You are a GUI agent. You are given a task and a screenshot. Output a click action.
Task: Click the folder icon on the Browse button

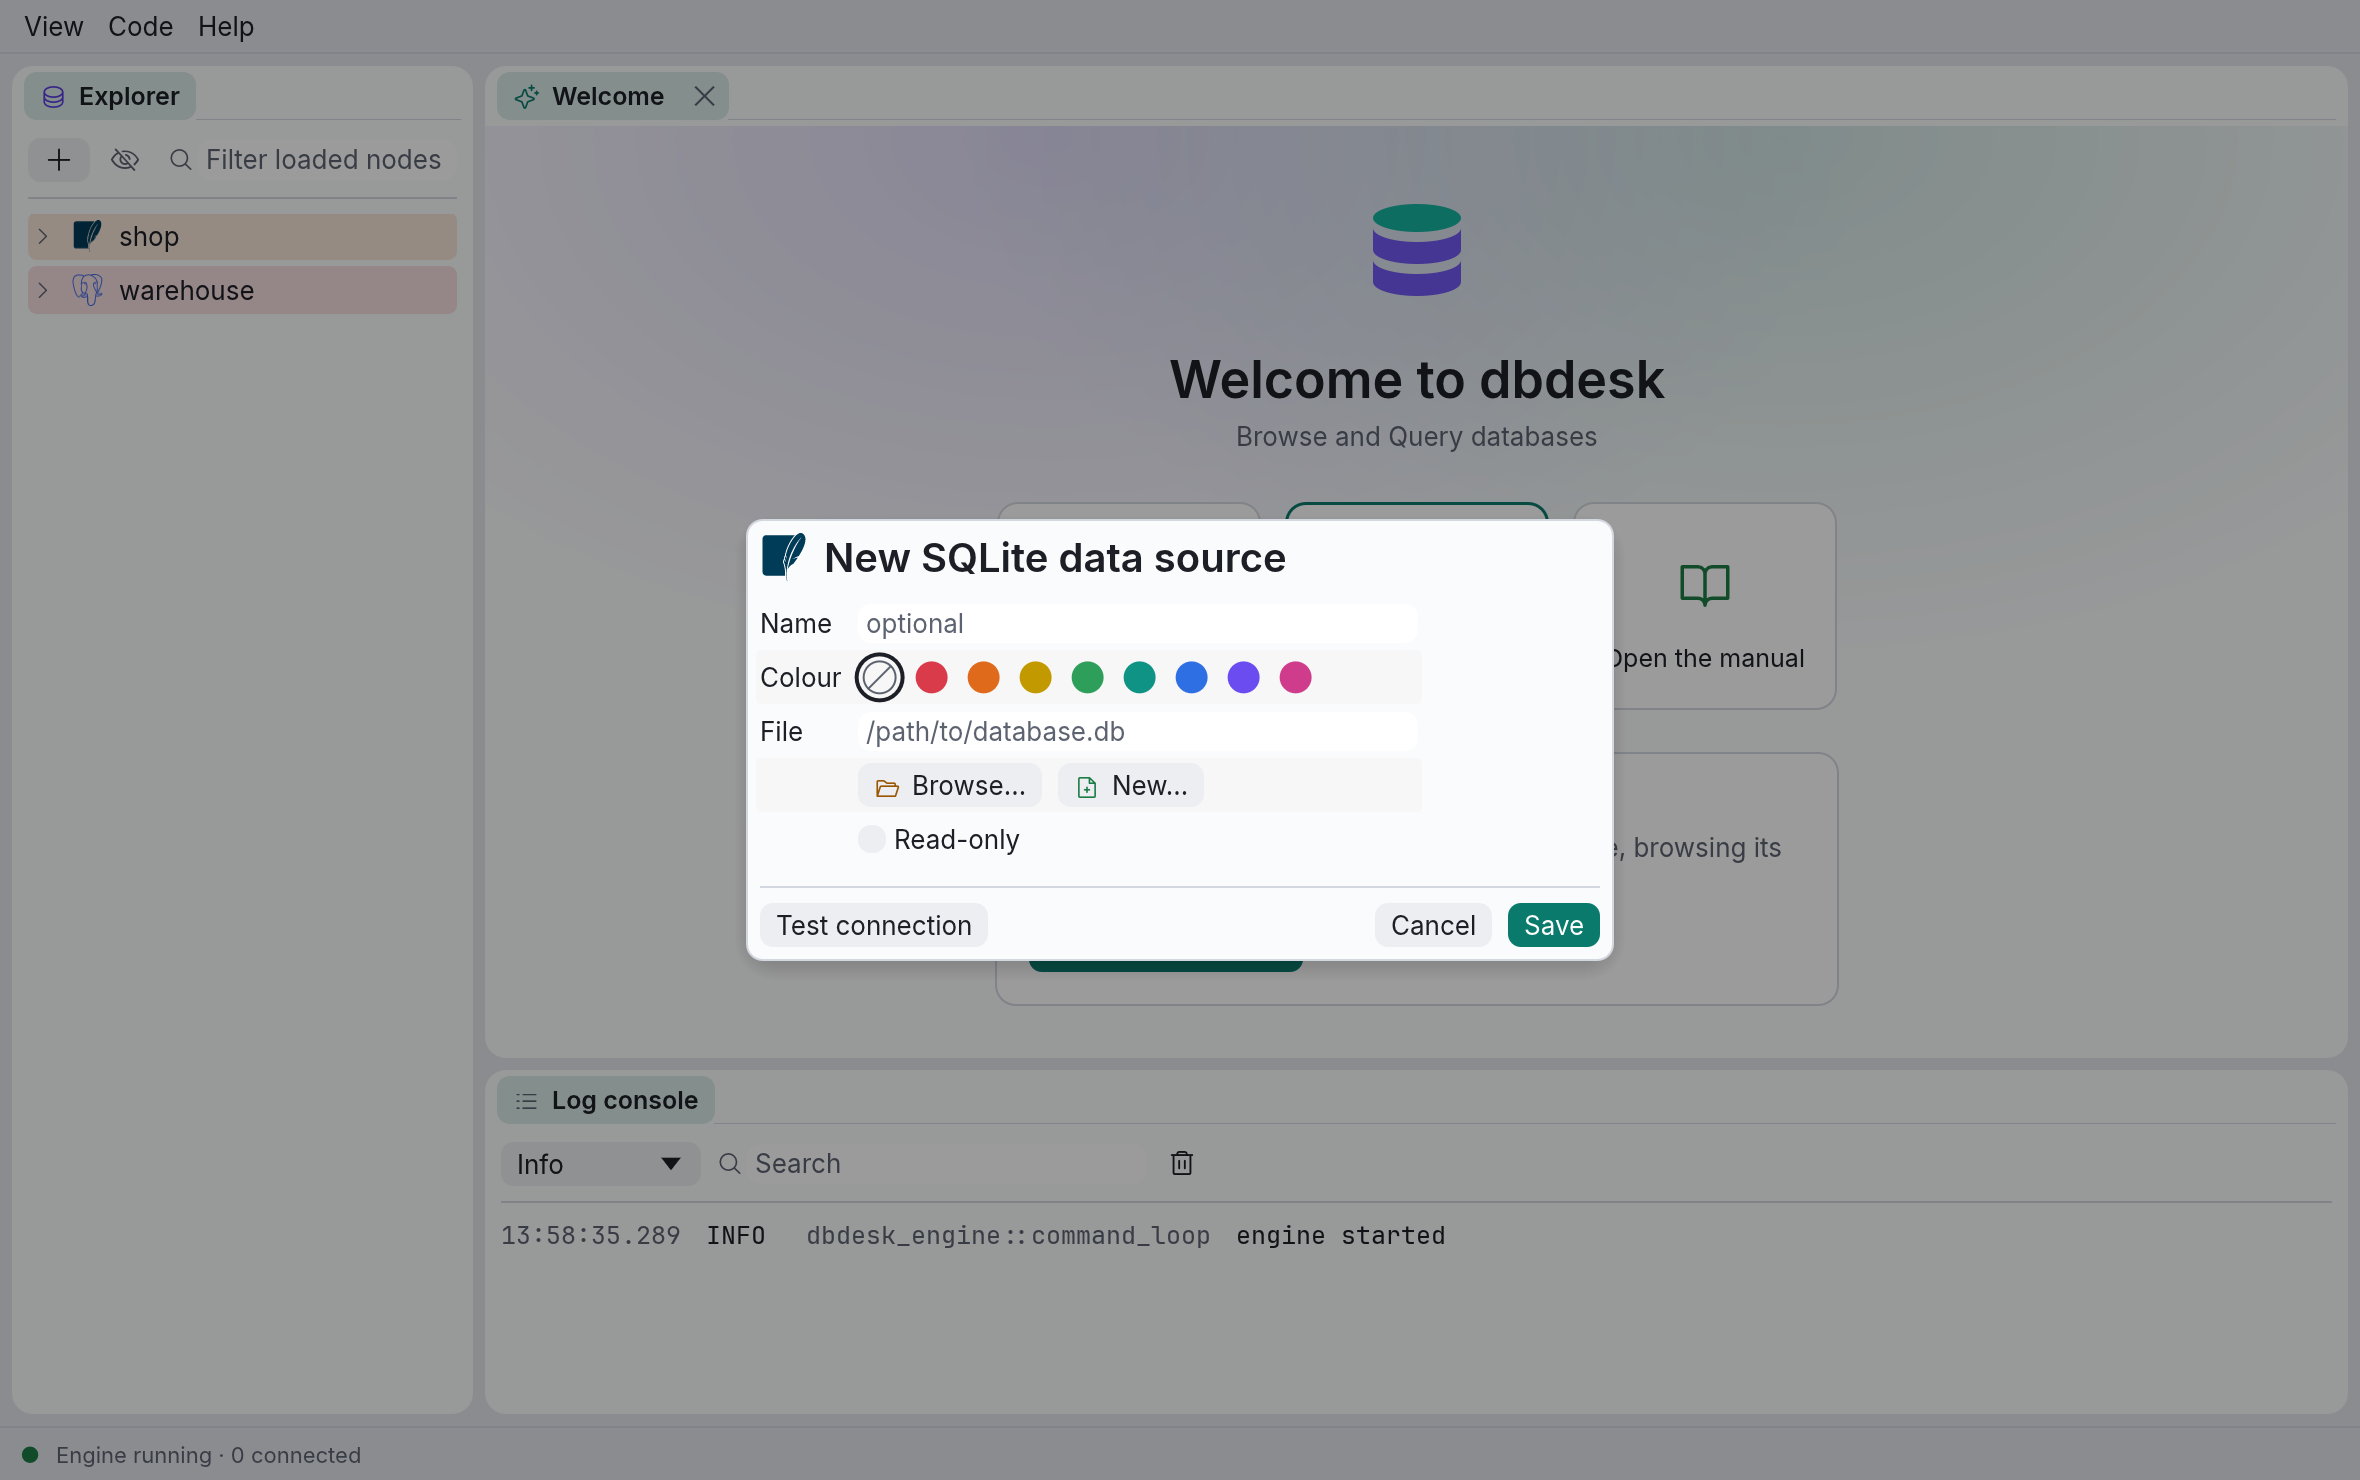887,788
